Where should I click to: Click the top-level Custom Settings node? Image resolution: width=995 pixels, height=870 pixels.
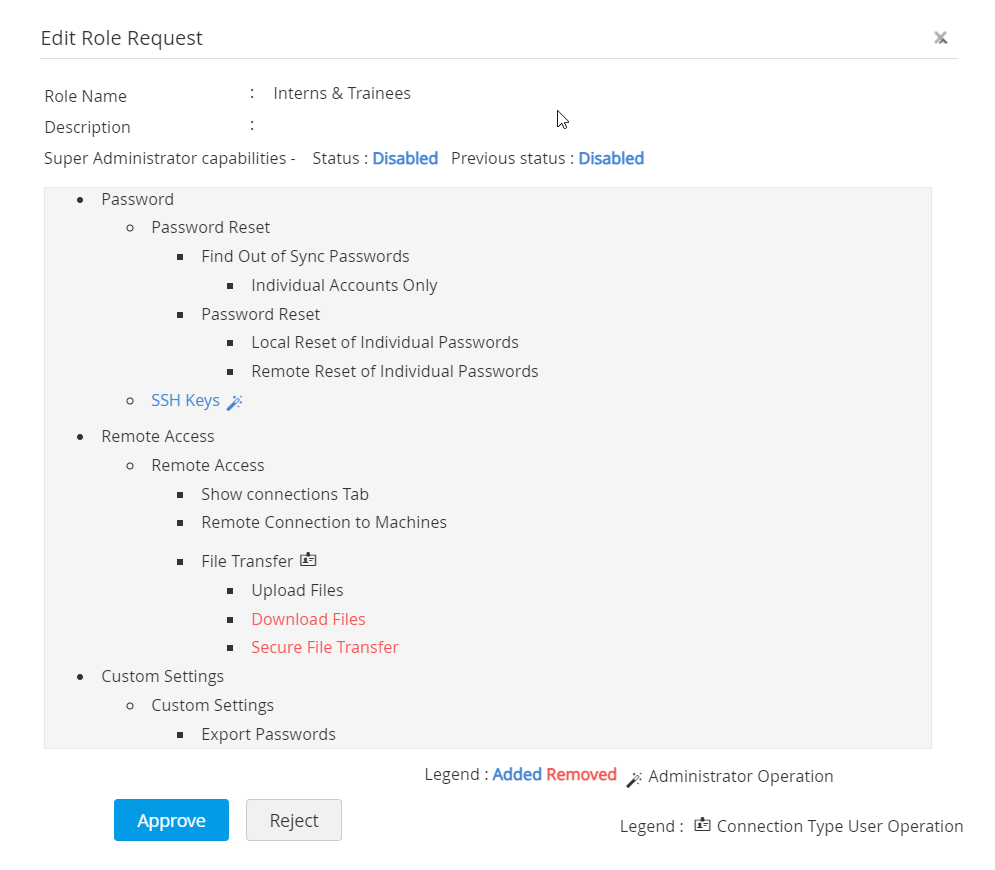click(162, 676)
